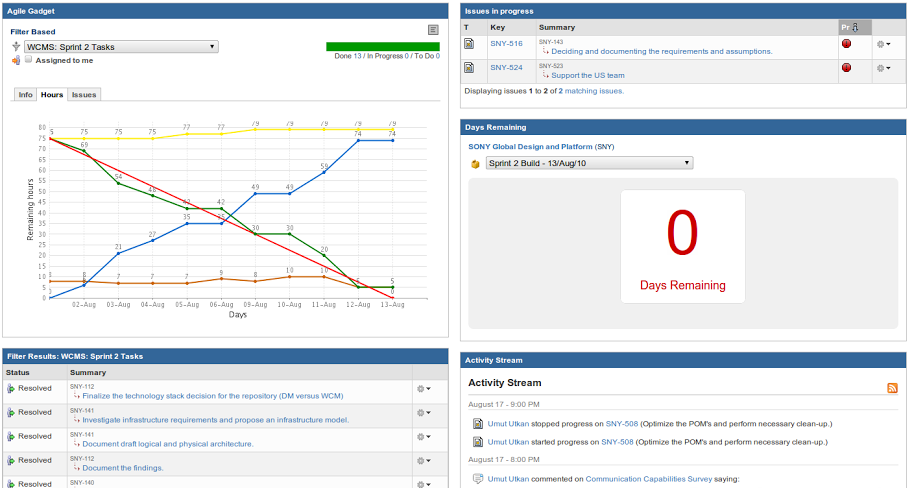The width and height of the screenshot is (912, 488).
Task: Click the issue type icon for SNY-516
Action: point(469,44)
